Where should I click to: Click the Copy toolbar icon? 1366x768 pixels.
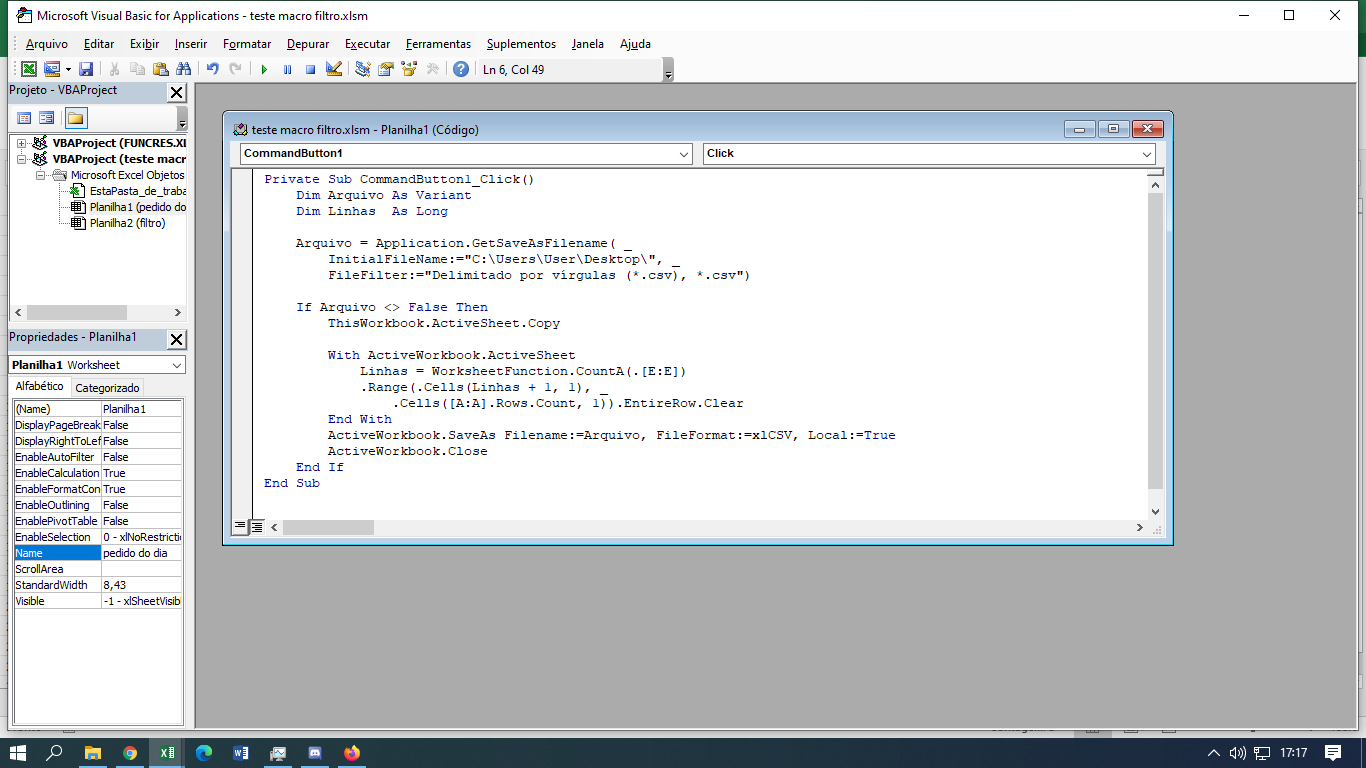tap(137, 69)
